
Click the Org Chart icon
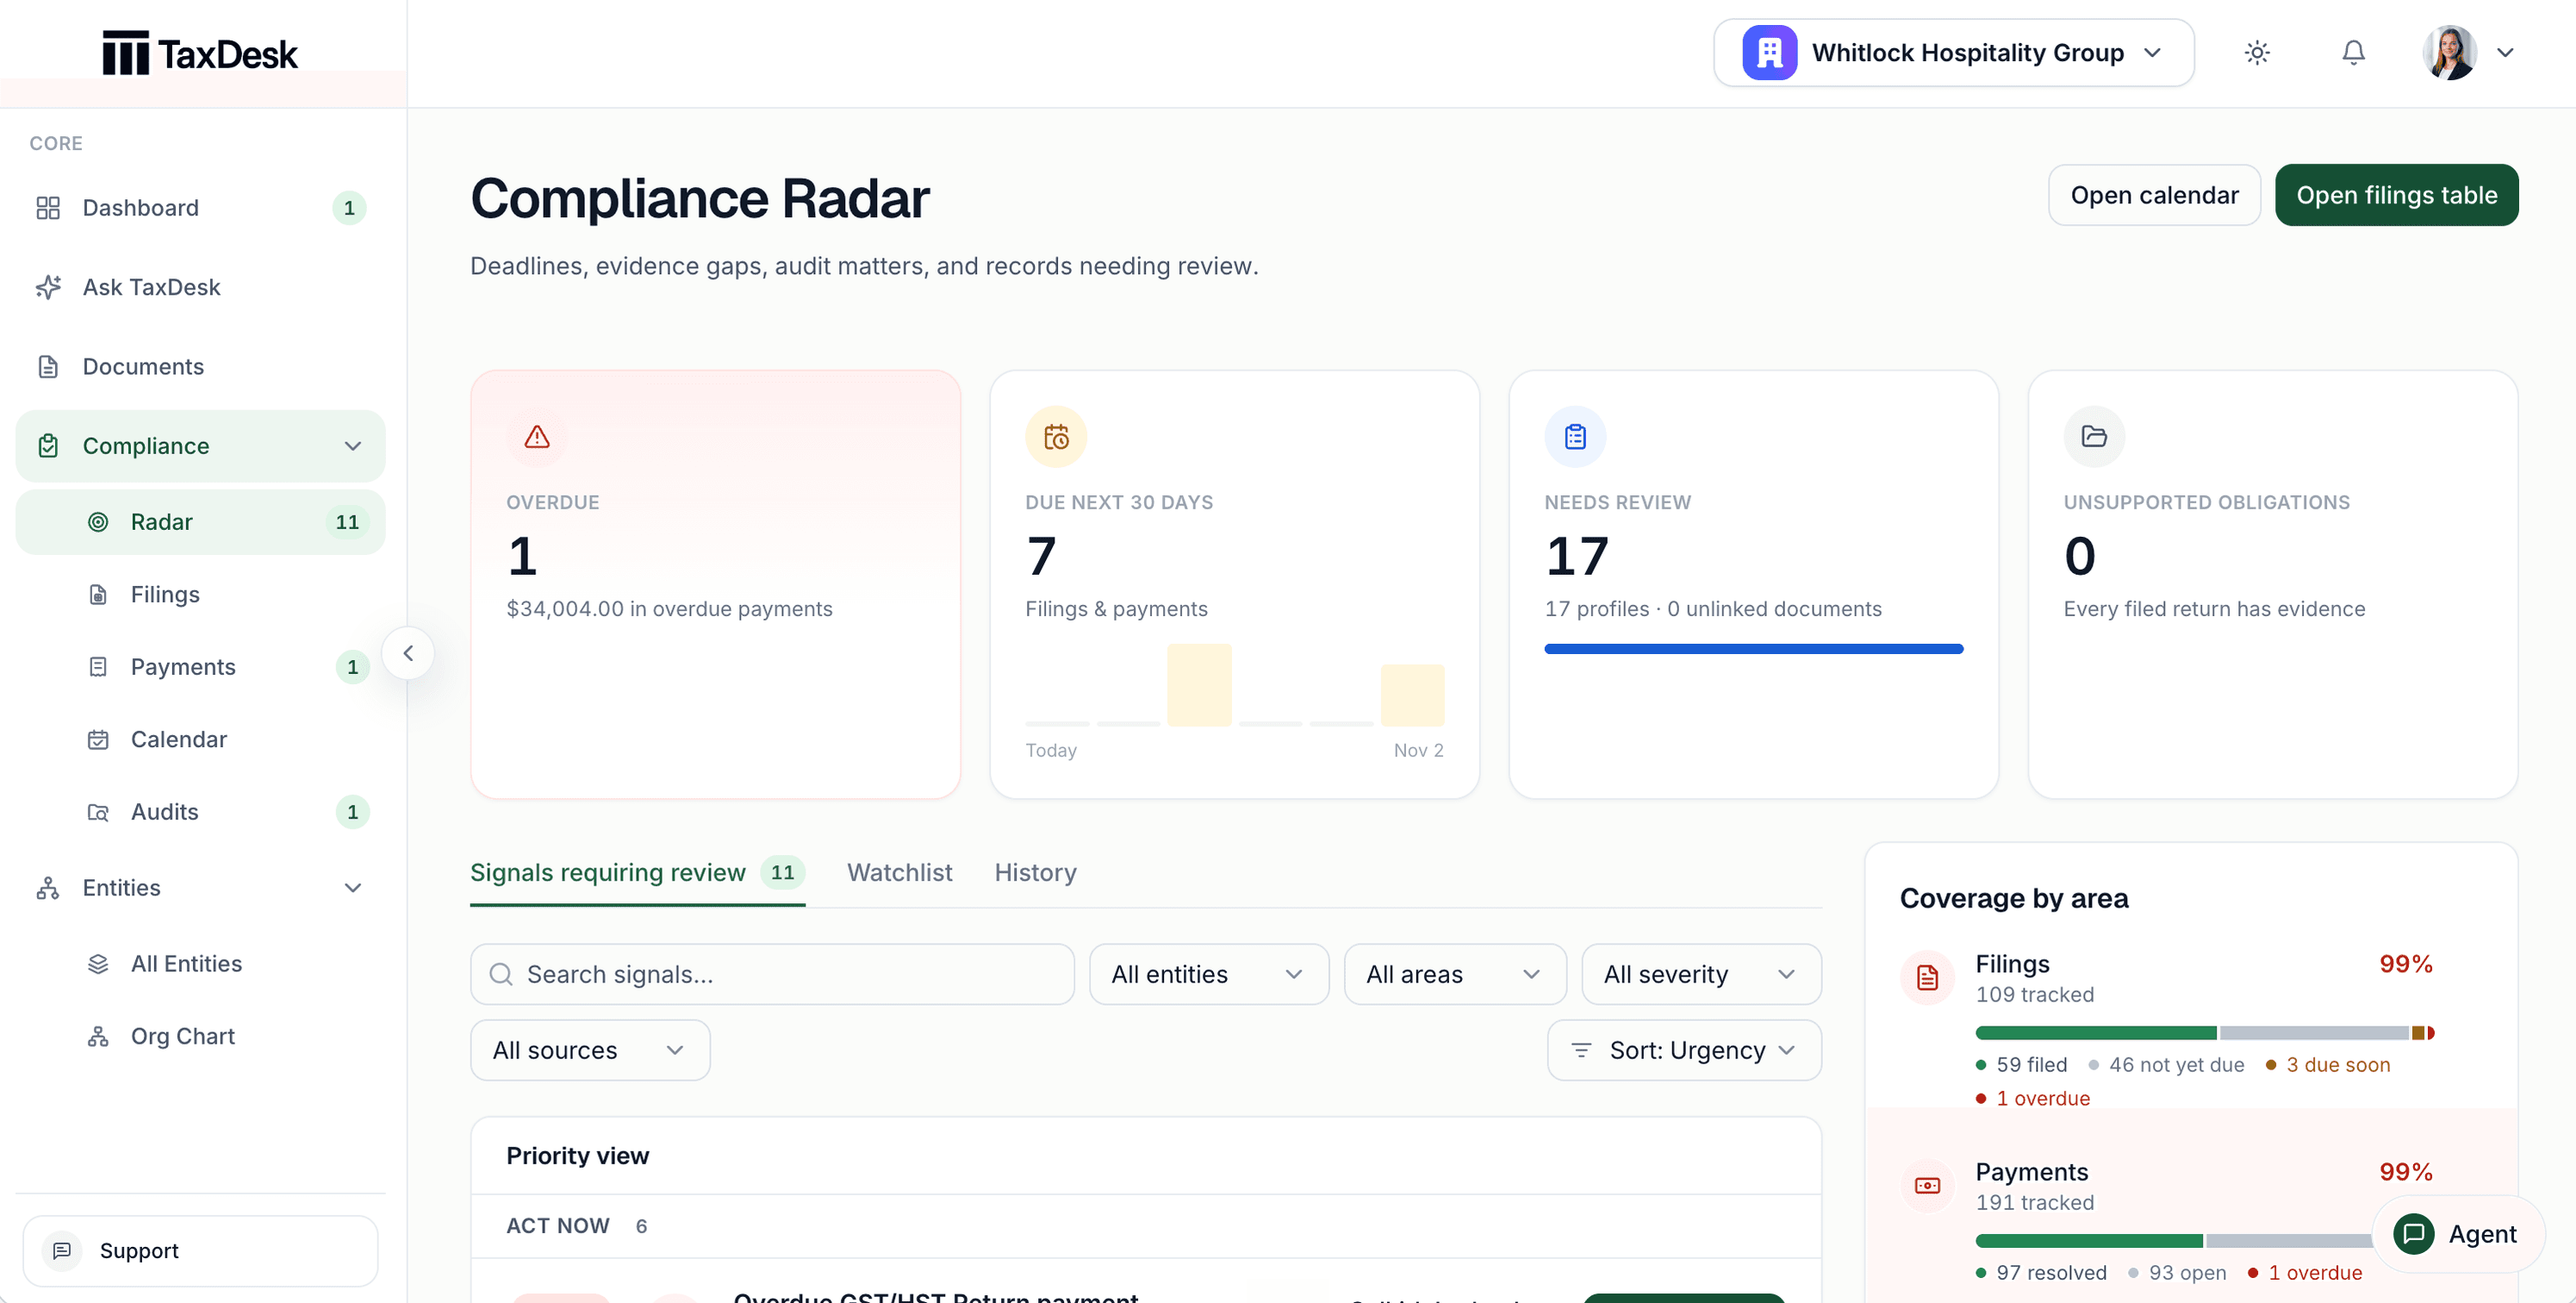click(x=98, y=1037)
